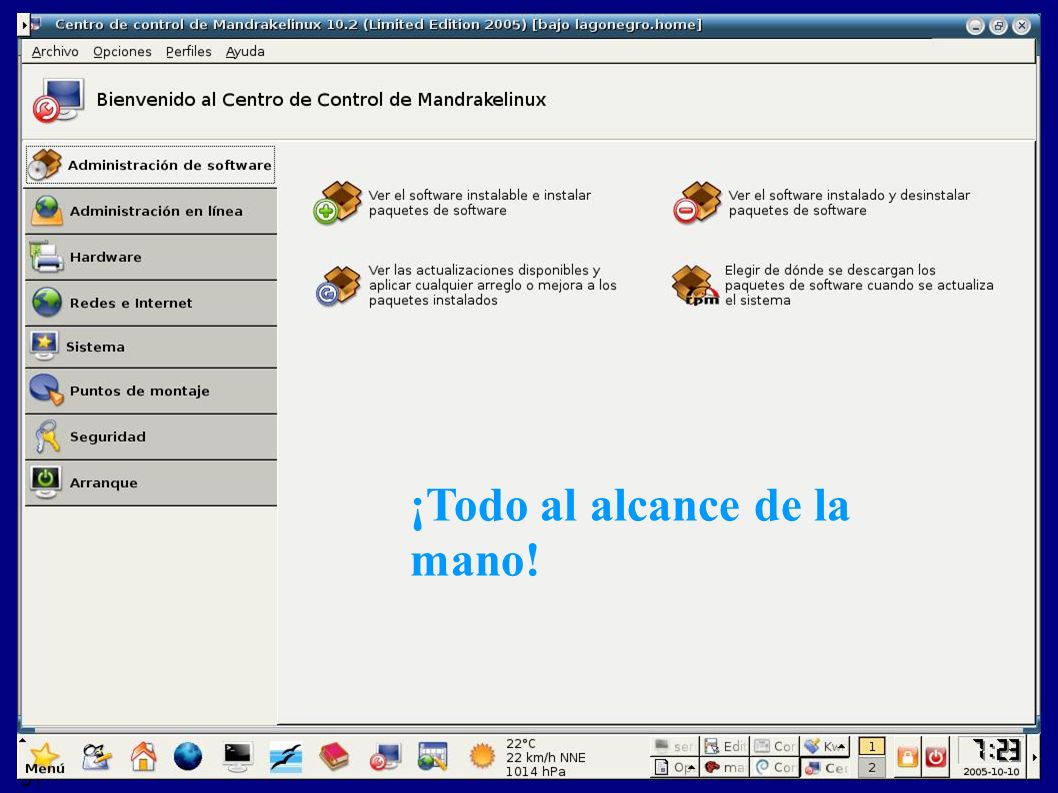
Task: Switch to virtual desktop 2
Action: click(x=872, y=767)
